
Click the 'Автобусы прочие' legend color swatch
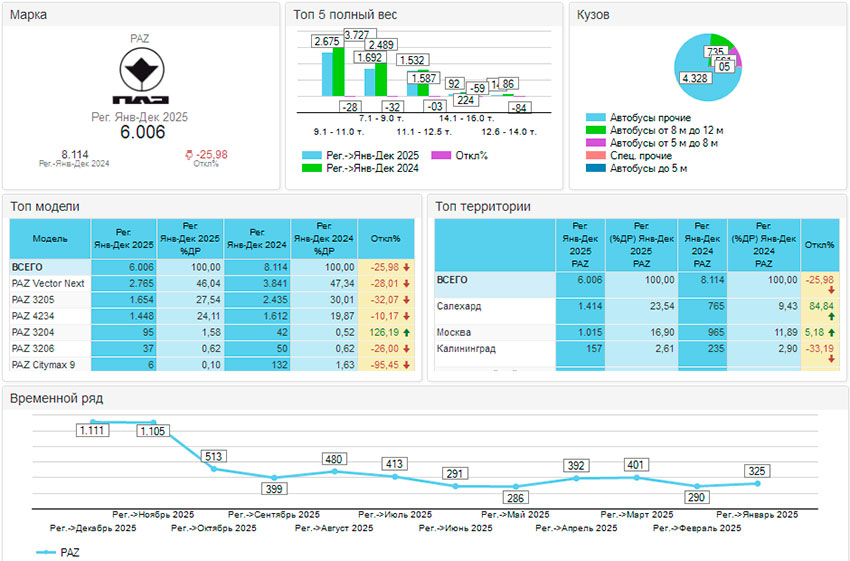595,118
